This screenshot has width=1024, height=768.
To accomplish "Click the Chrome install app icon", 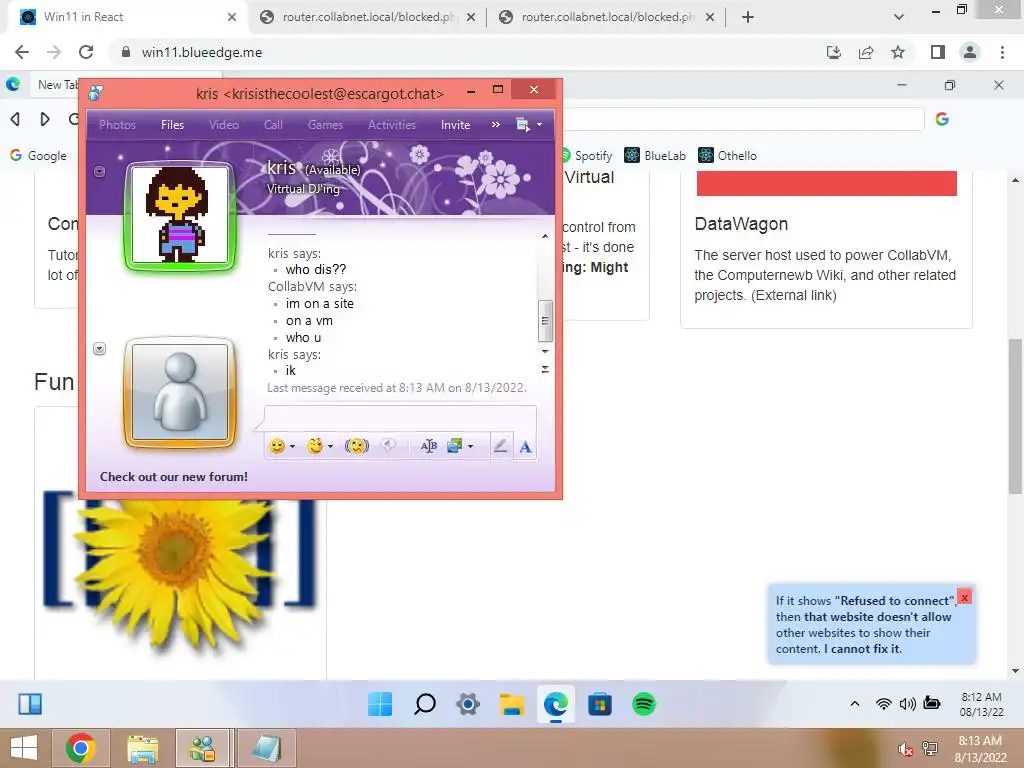I will [x=834, y=52].
